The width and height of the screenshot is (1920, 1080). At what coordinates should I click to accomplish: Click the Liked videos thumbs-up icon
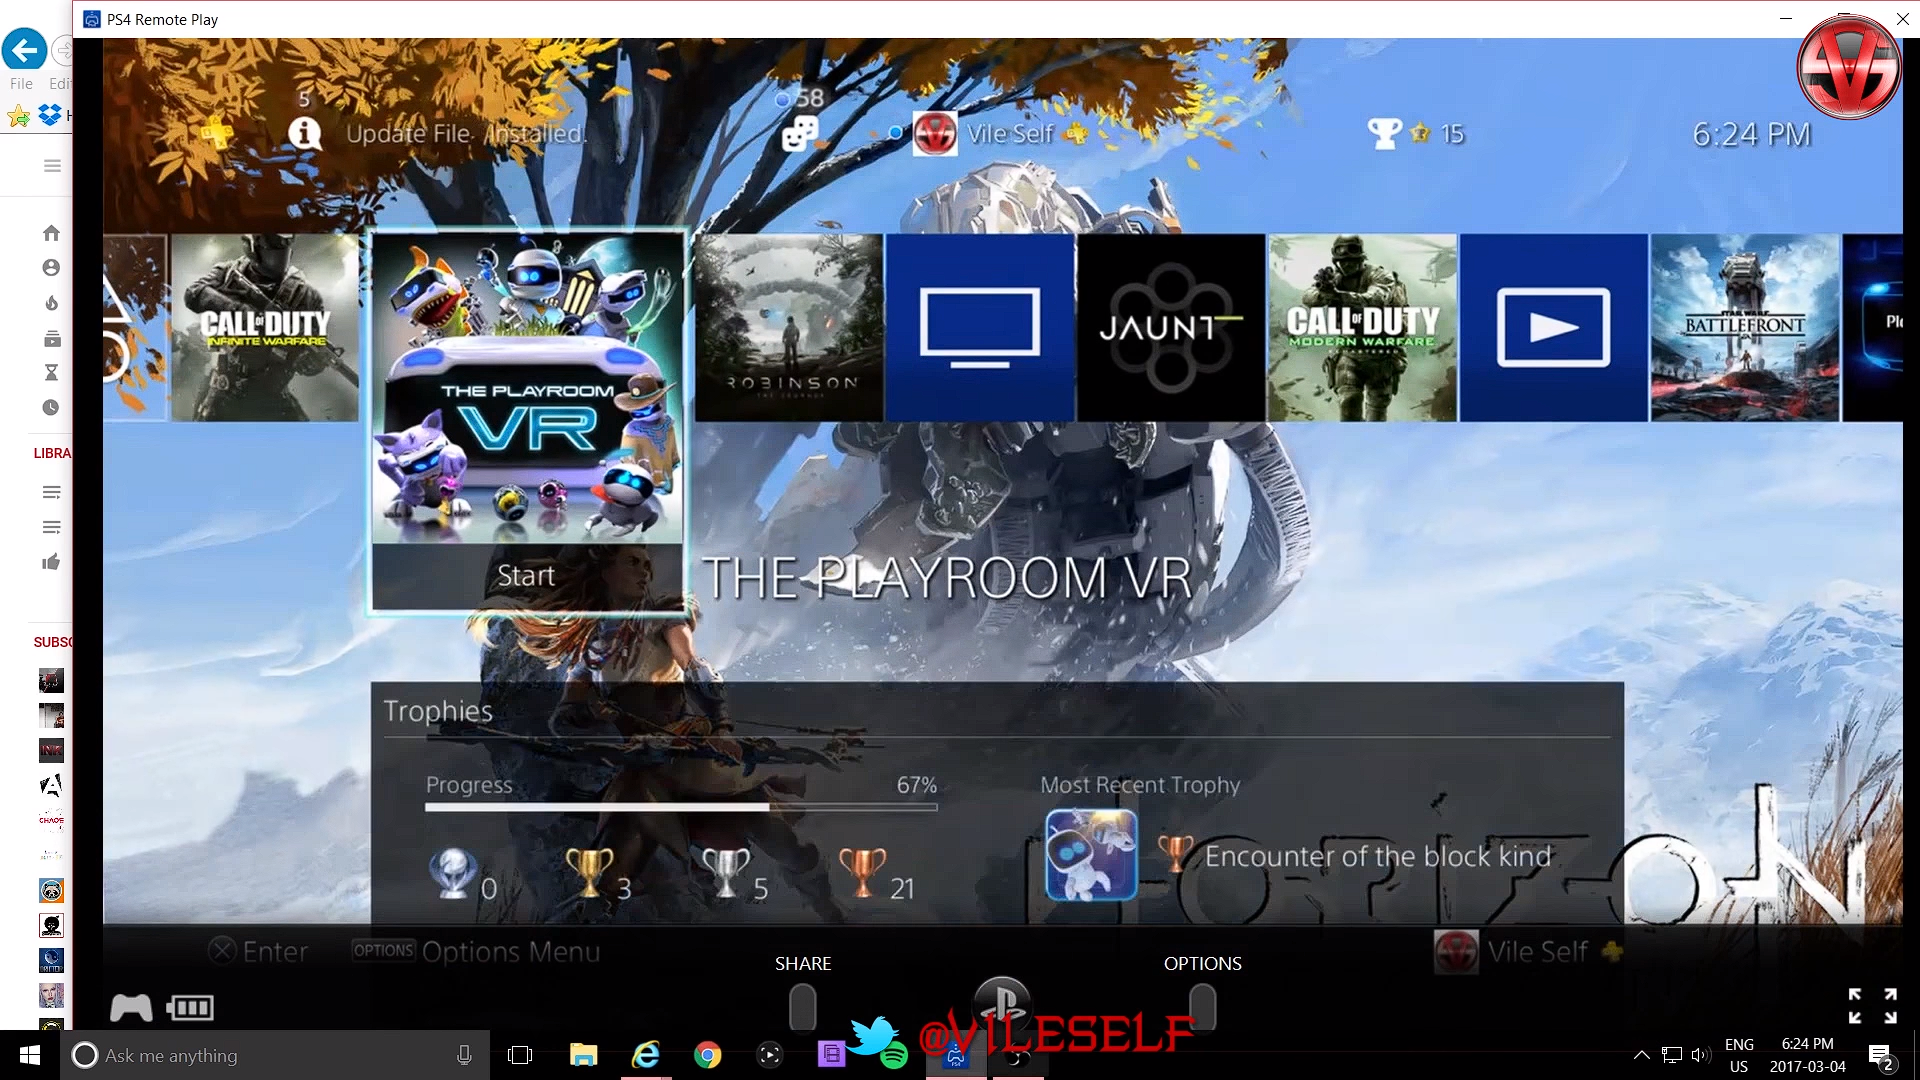[51, 562]
